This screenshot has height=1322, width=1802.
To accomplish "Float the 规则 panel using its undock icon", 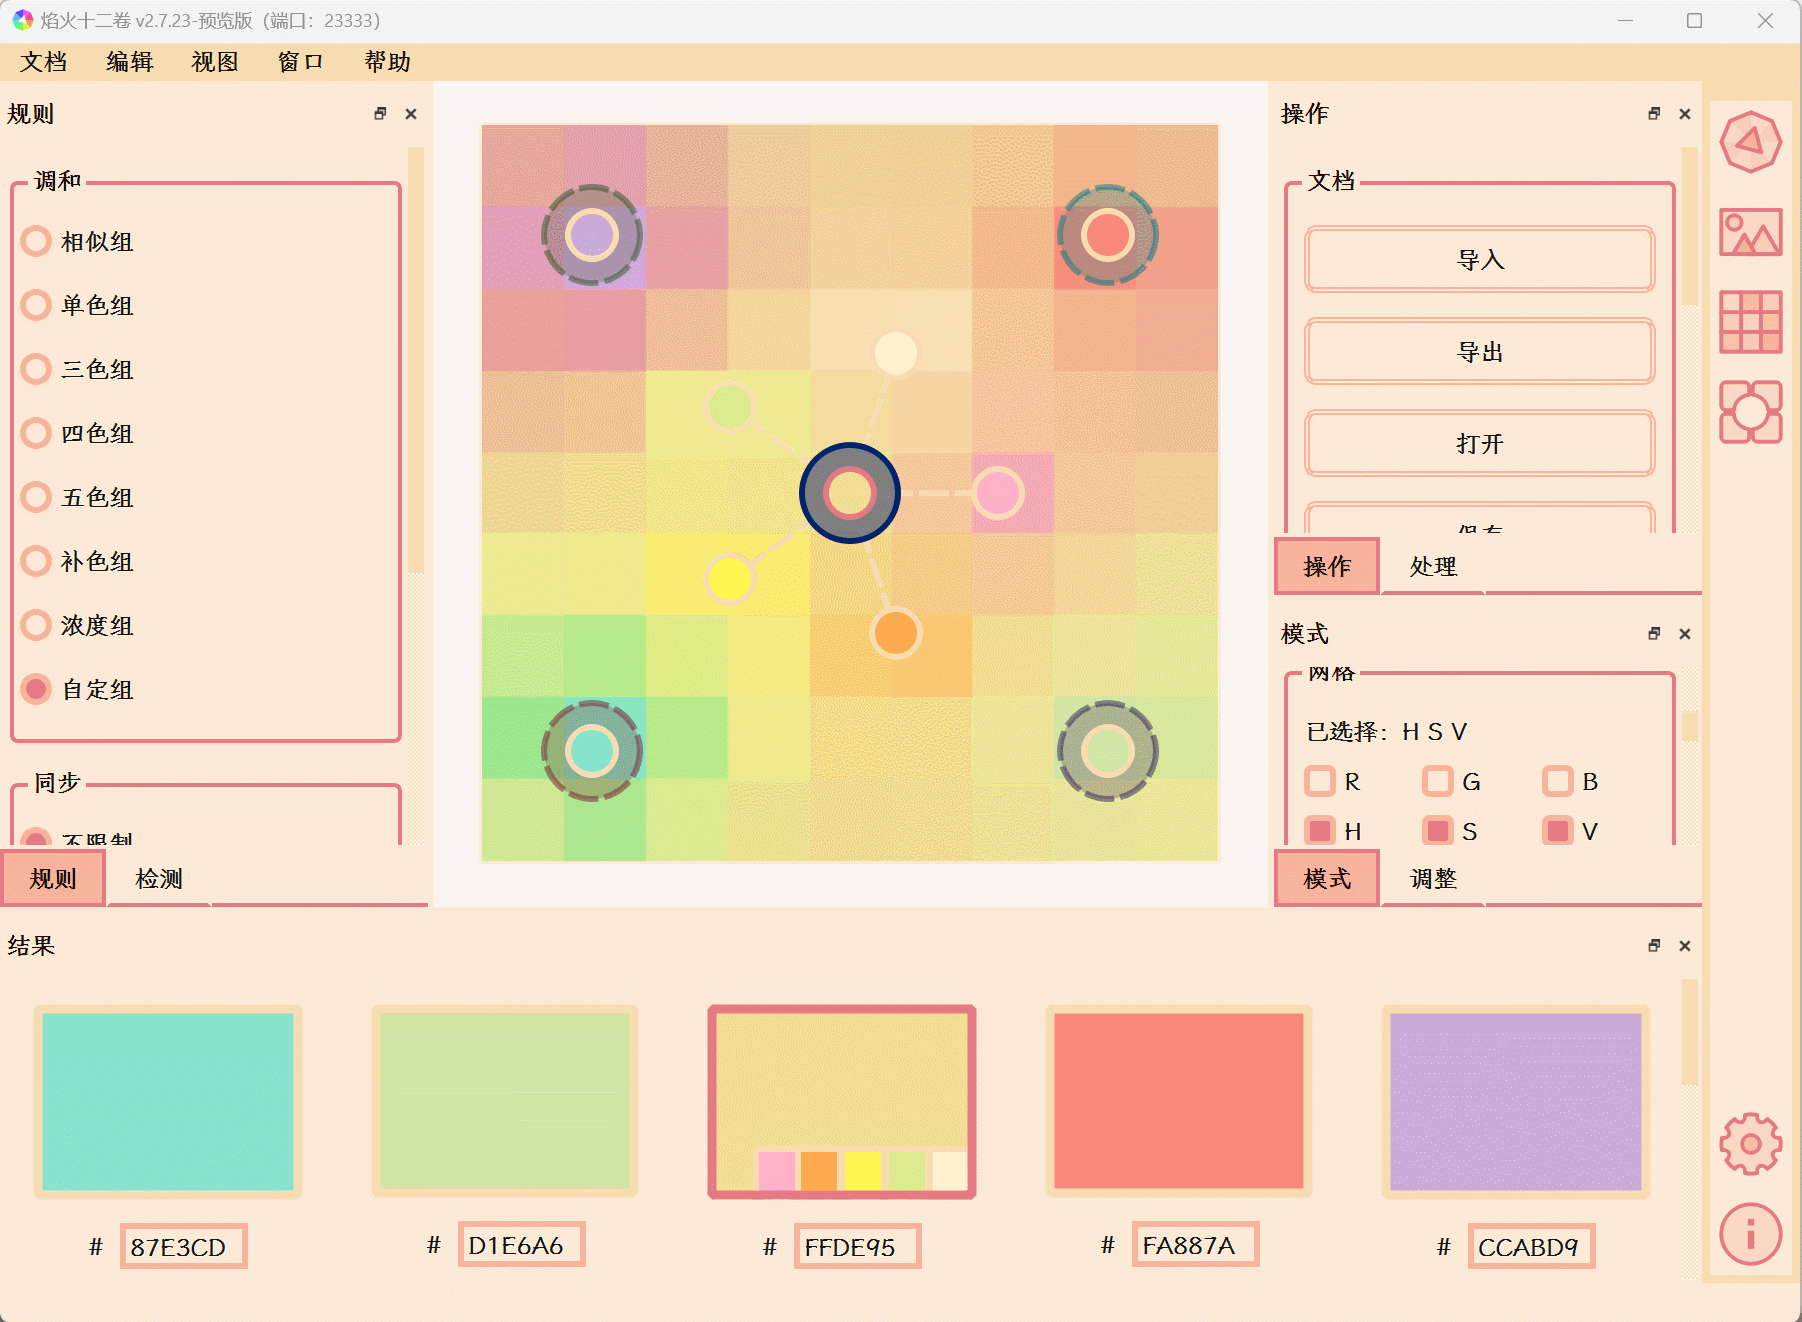I will (x=380, y=114).
